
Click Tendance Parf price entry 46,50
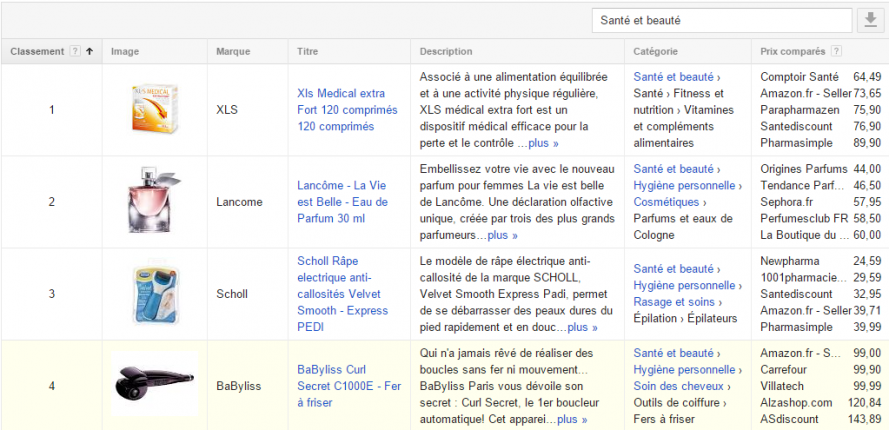pos(821,185)
